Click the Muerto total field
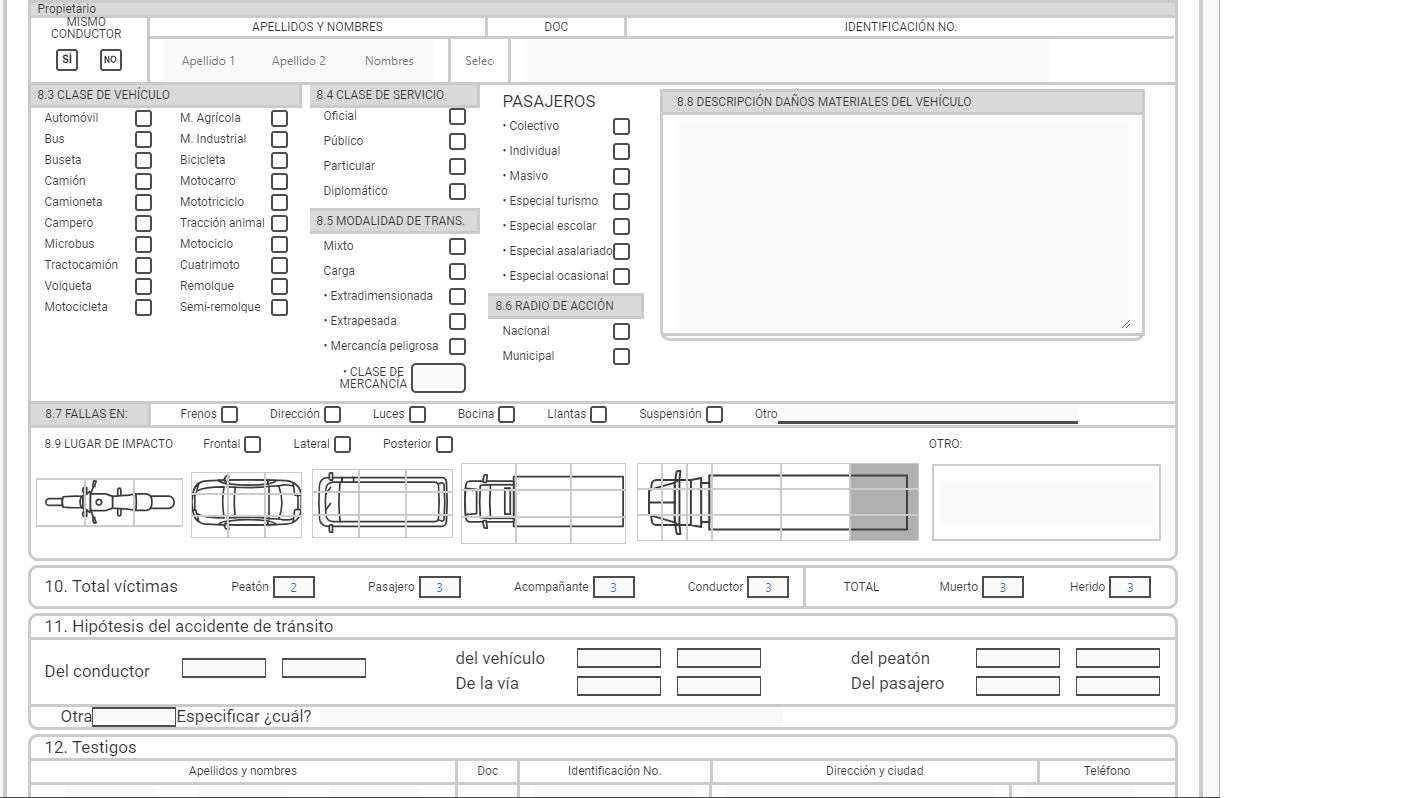The image size is (1423, 798). [1003, 587]
